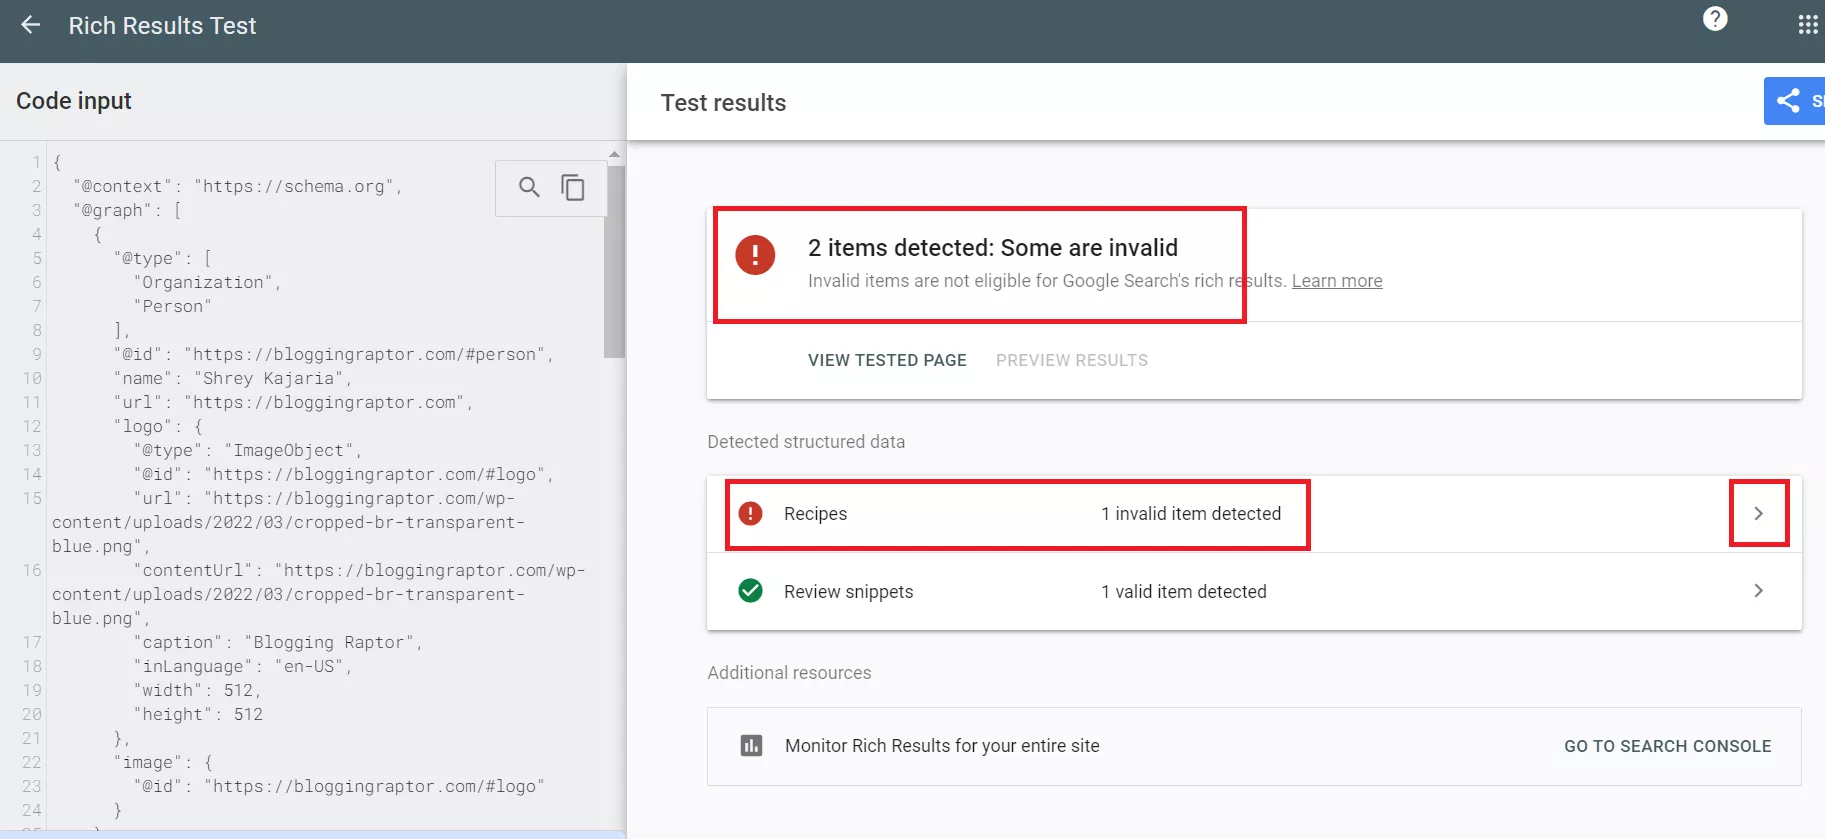The height and width of the screenshot is (839, 1825).
Task: Click the Recipes error icon
Action: [x=750, y=514]
